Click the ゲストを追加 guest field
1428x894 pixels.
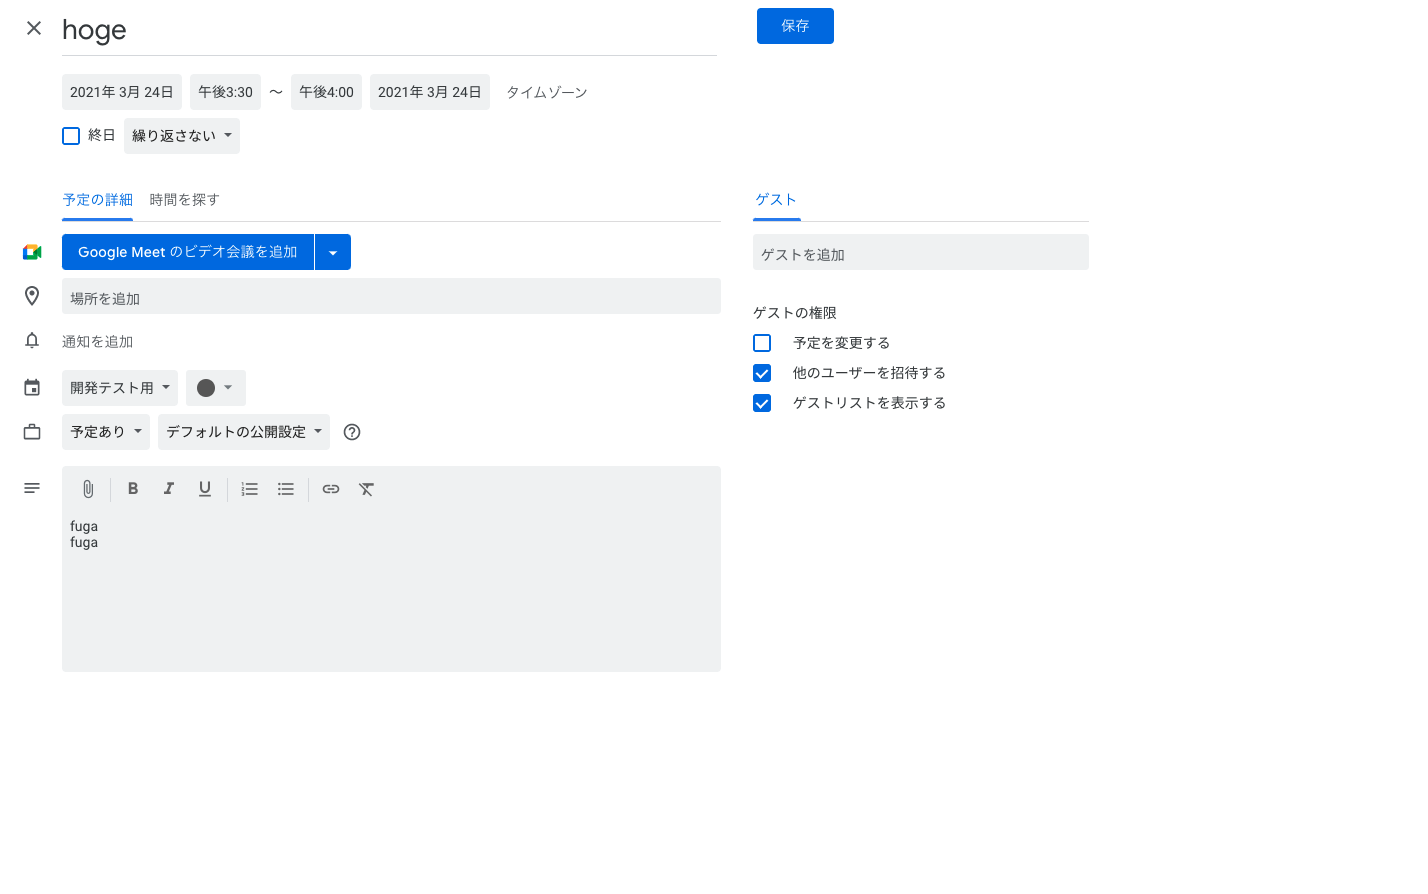point(921,252)
